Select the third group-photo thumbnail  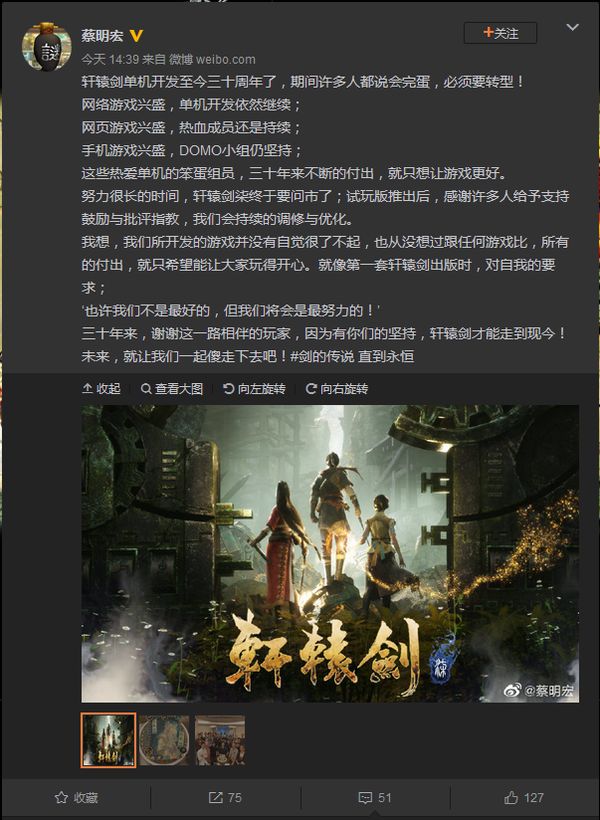coord(220,740)
